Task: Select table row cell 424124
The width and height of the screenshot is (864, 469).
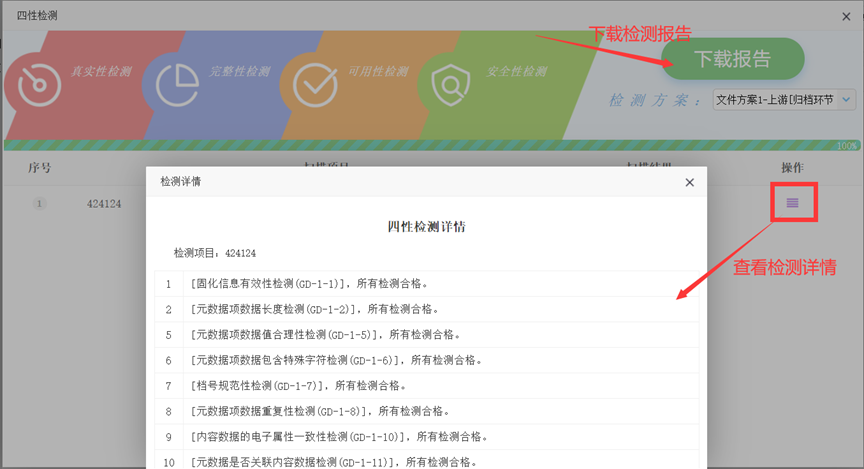Action: pyautogui.click(x=104, y=204)
